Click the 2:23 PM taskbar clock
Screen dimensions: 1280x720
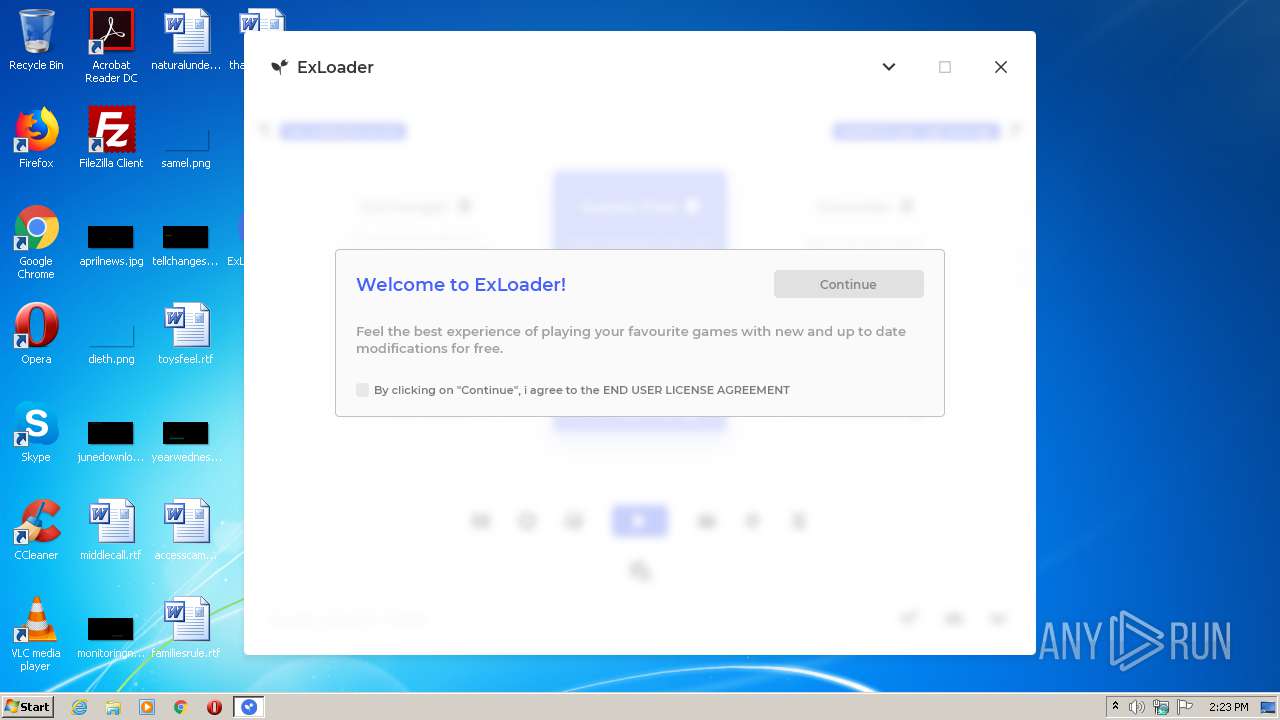[x=1229, y=707]
